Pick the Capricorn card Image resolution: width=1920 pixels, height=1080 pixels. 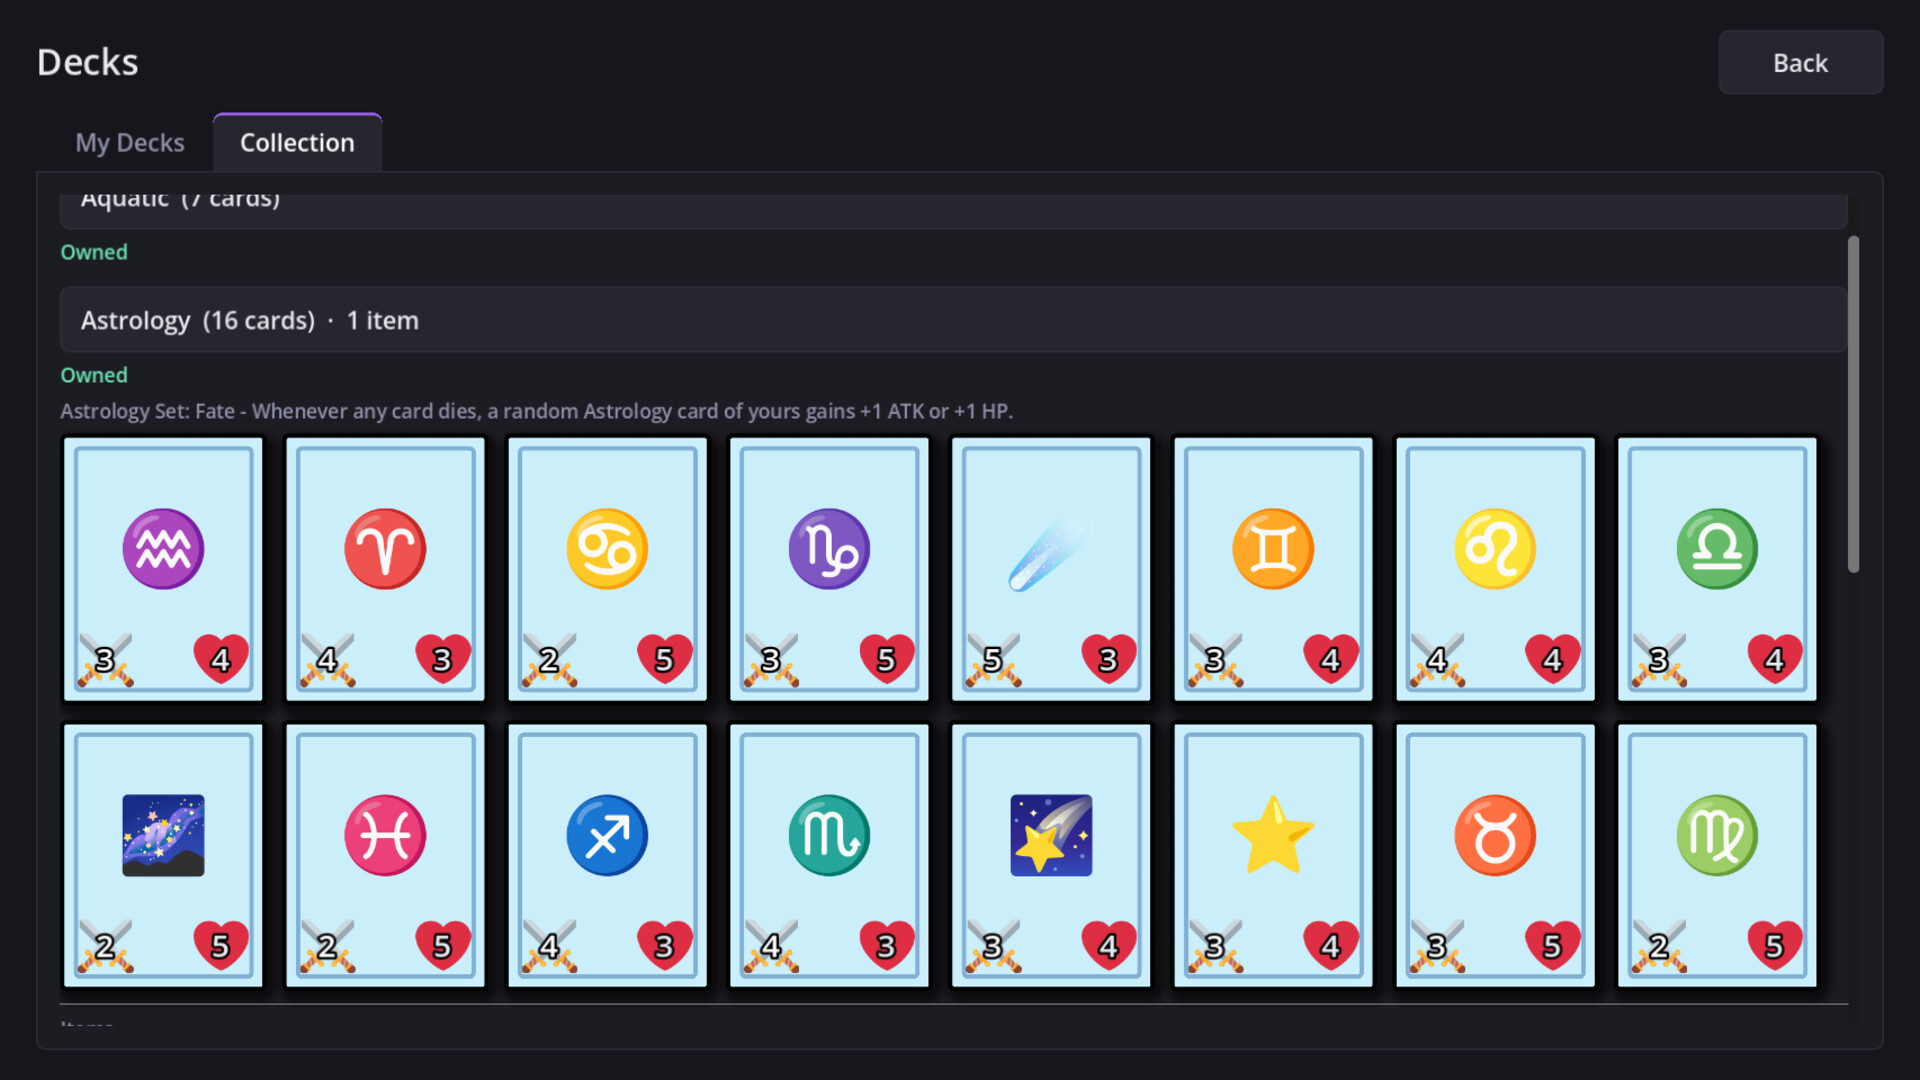coord(829,569)
